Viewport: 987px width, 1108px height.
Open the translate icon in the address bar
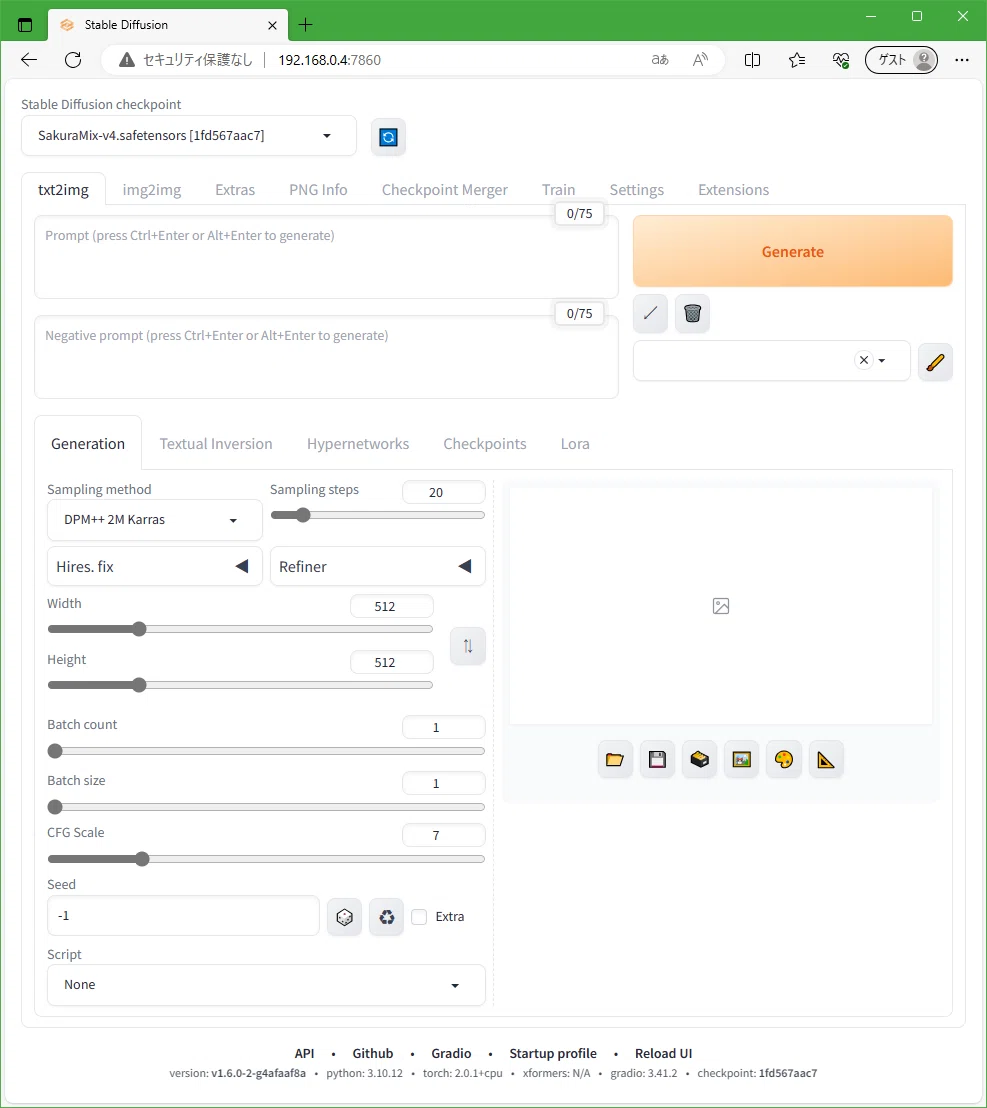click(x=660, y=60)
